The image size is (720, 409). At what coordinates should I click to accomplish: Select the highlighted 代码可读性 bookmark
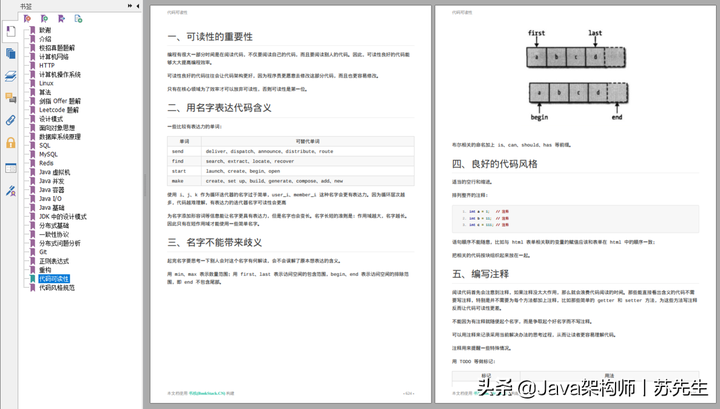(54, 279)
